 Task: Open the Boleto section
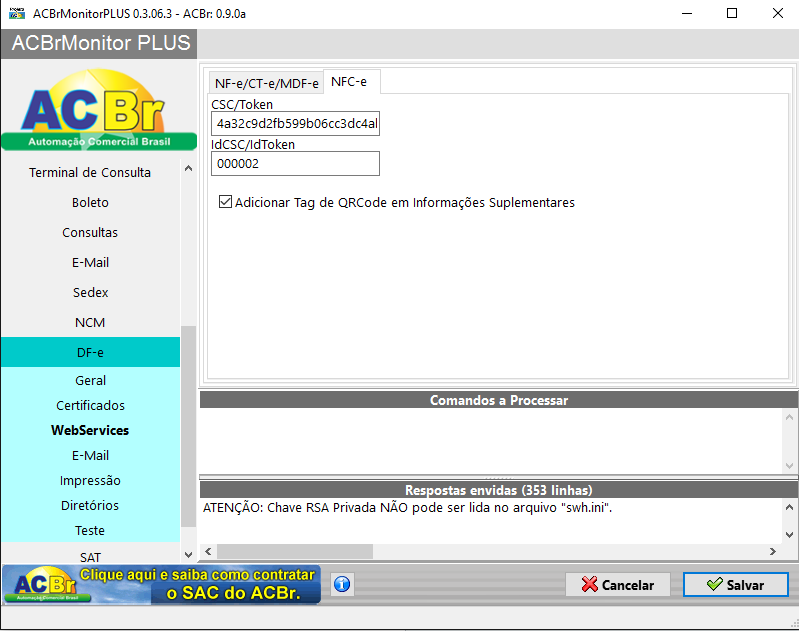90,202
